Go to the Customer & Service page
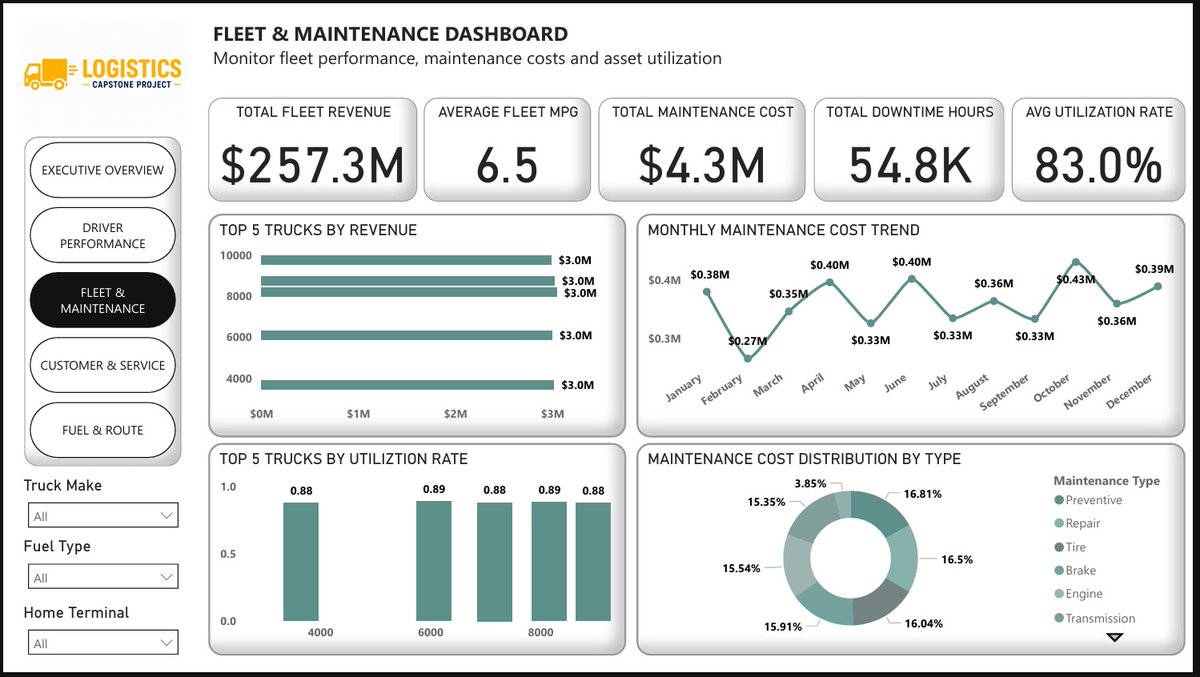Screen dimensions: 1200x677 point(103,365)
